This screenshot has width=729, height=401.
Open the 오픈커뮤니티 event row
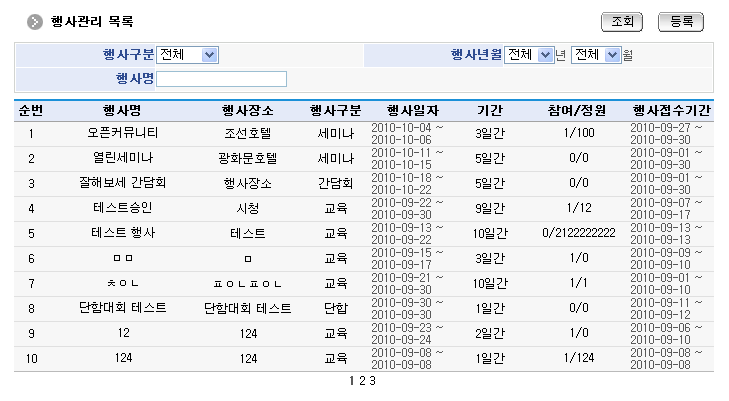tap(123, 132)
